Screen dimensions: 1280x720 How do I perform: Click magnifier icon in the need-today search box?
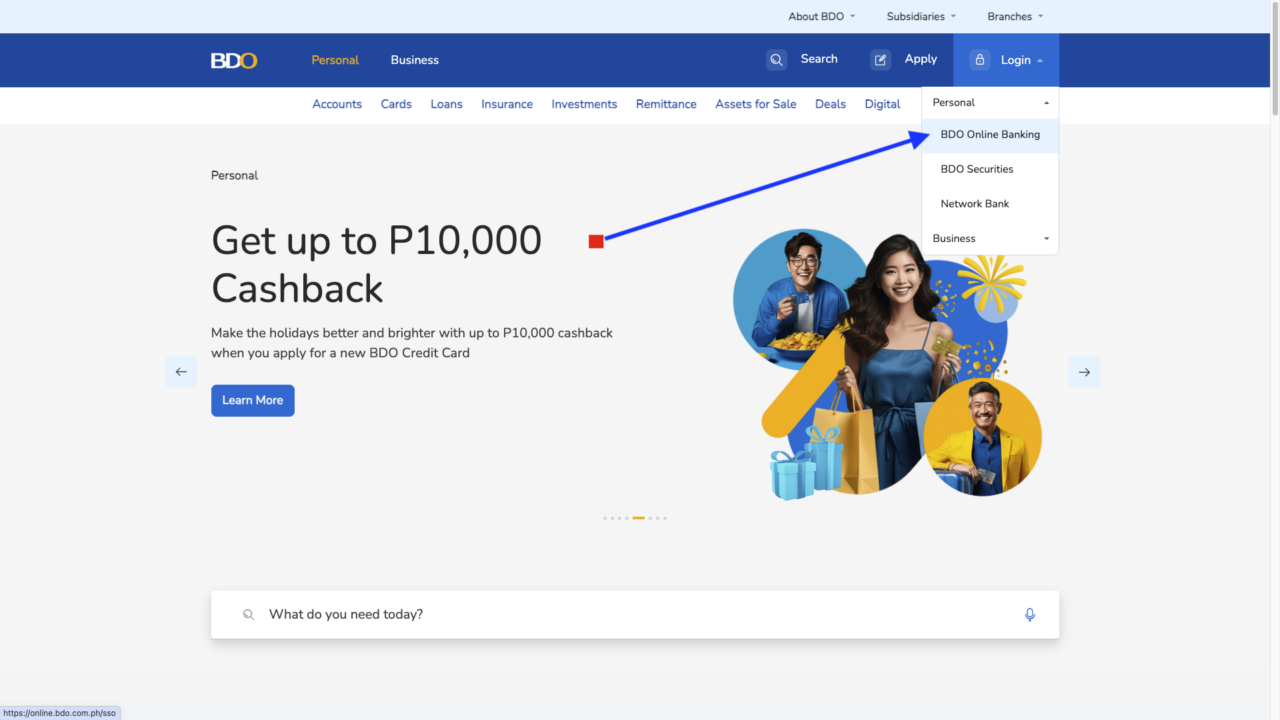(249, 615)
